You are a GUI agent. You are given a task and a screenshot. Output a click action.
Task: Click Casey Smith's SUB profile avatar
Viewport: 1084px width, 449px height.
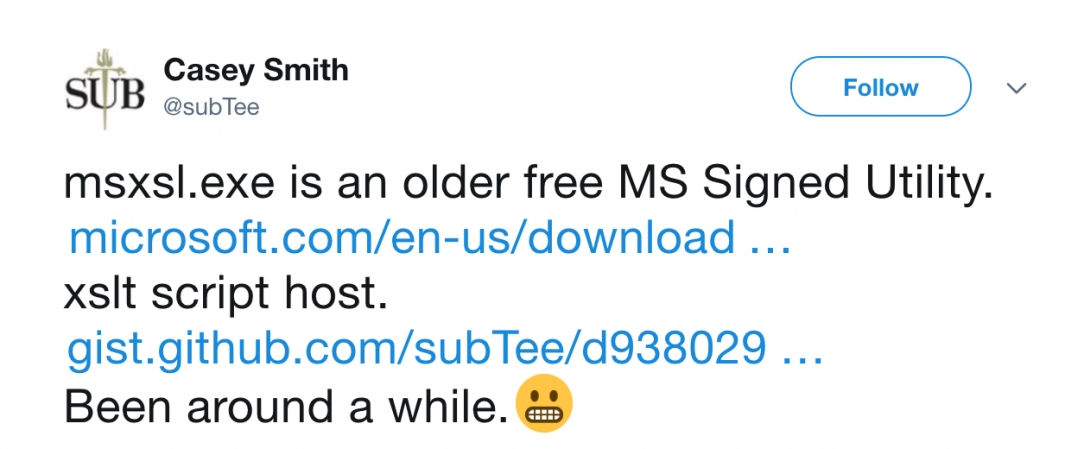coord(105,88)
